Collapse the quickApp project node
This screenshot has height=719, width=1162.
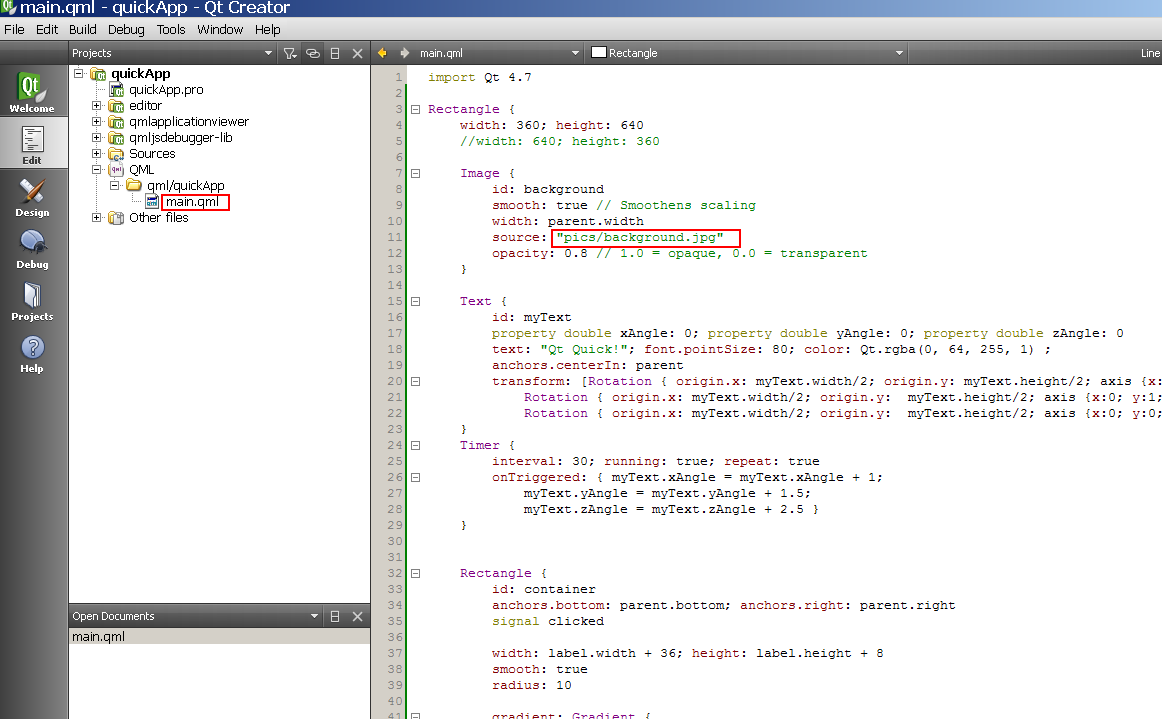coord(79,73)
